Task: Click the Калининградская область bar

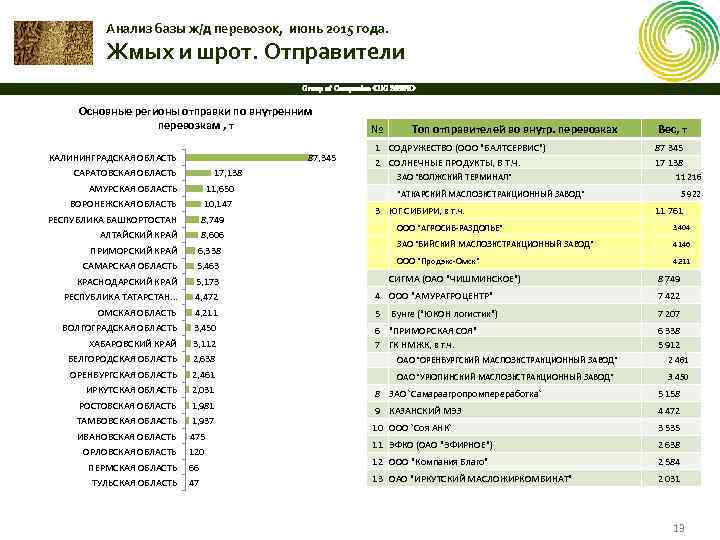Action: [x=247, y=158]
